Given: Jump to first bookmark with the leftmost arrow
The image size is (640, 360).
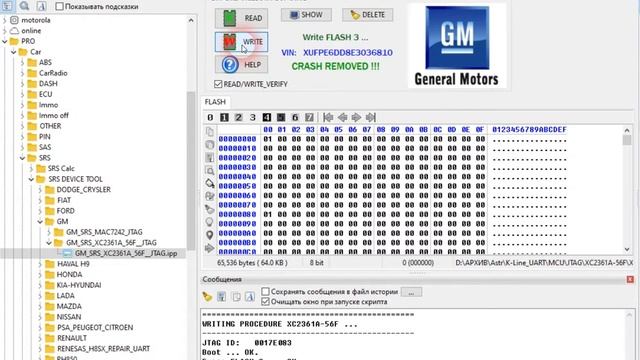Looking at the screenshot, I should [x=328, y=118].
